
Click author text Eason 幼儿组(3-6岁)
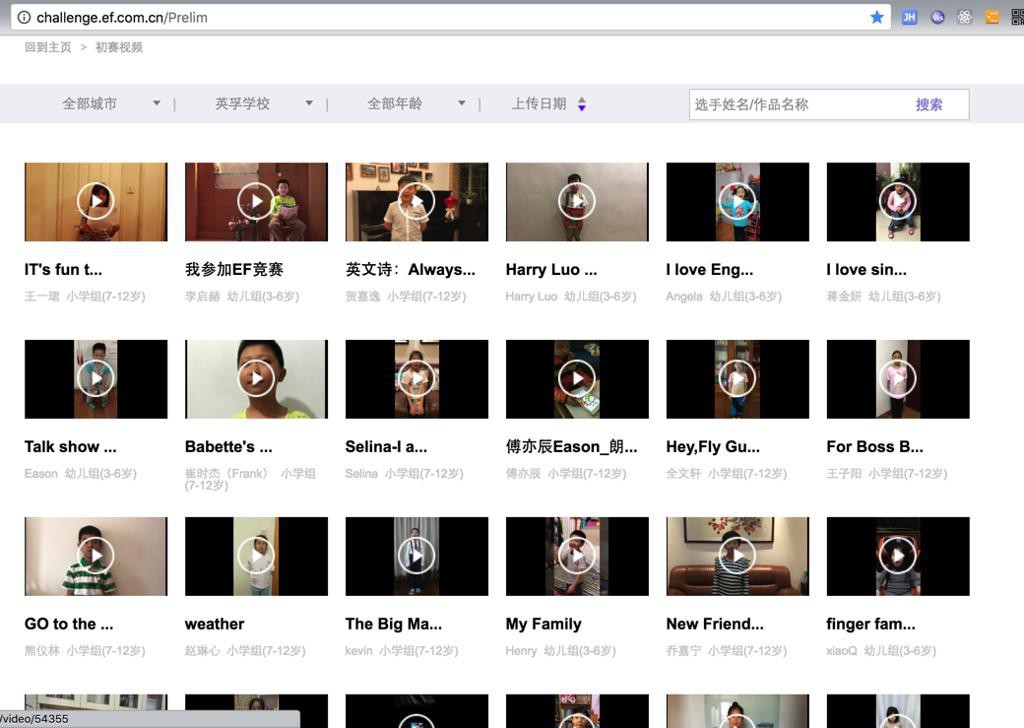[80, 473]
